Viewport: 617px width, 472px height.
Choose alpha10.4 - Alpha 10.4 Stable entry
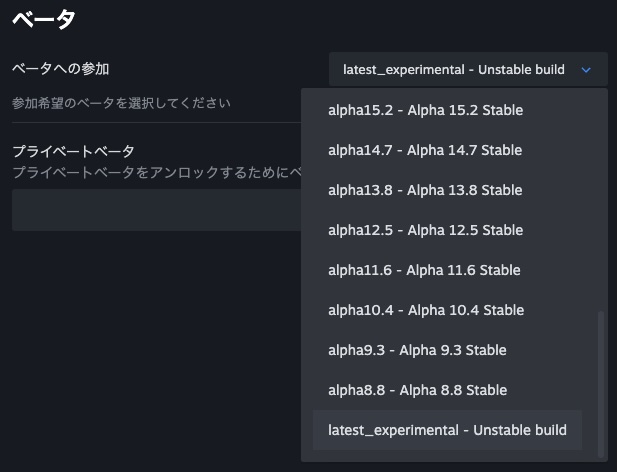[425, 310]
